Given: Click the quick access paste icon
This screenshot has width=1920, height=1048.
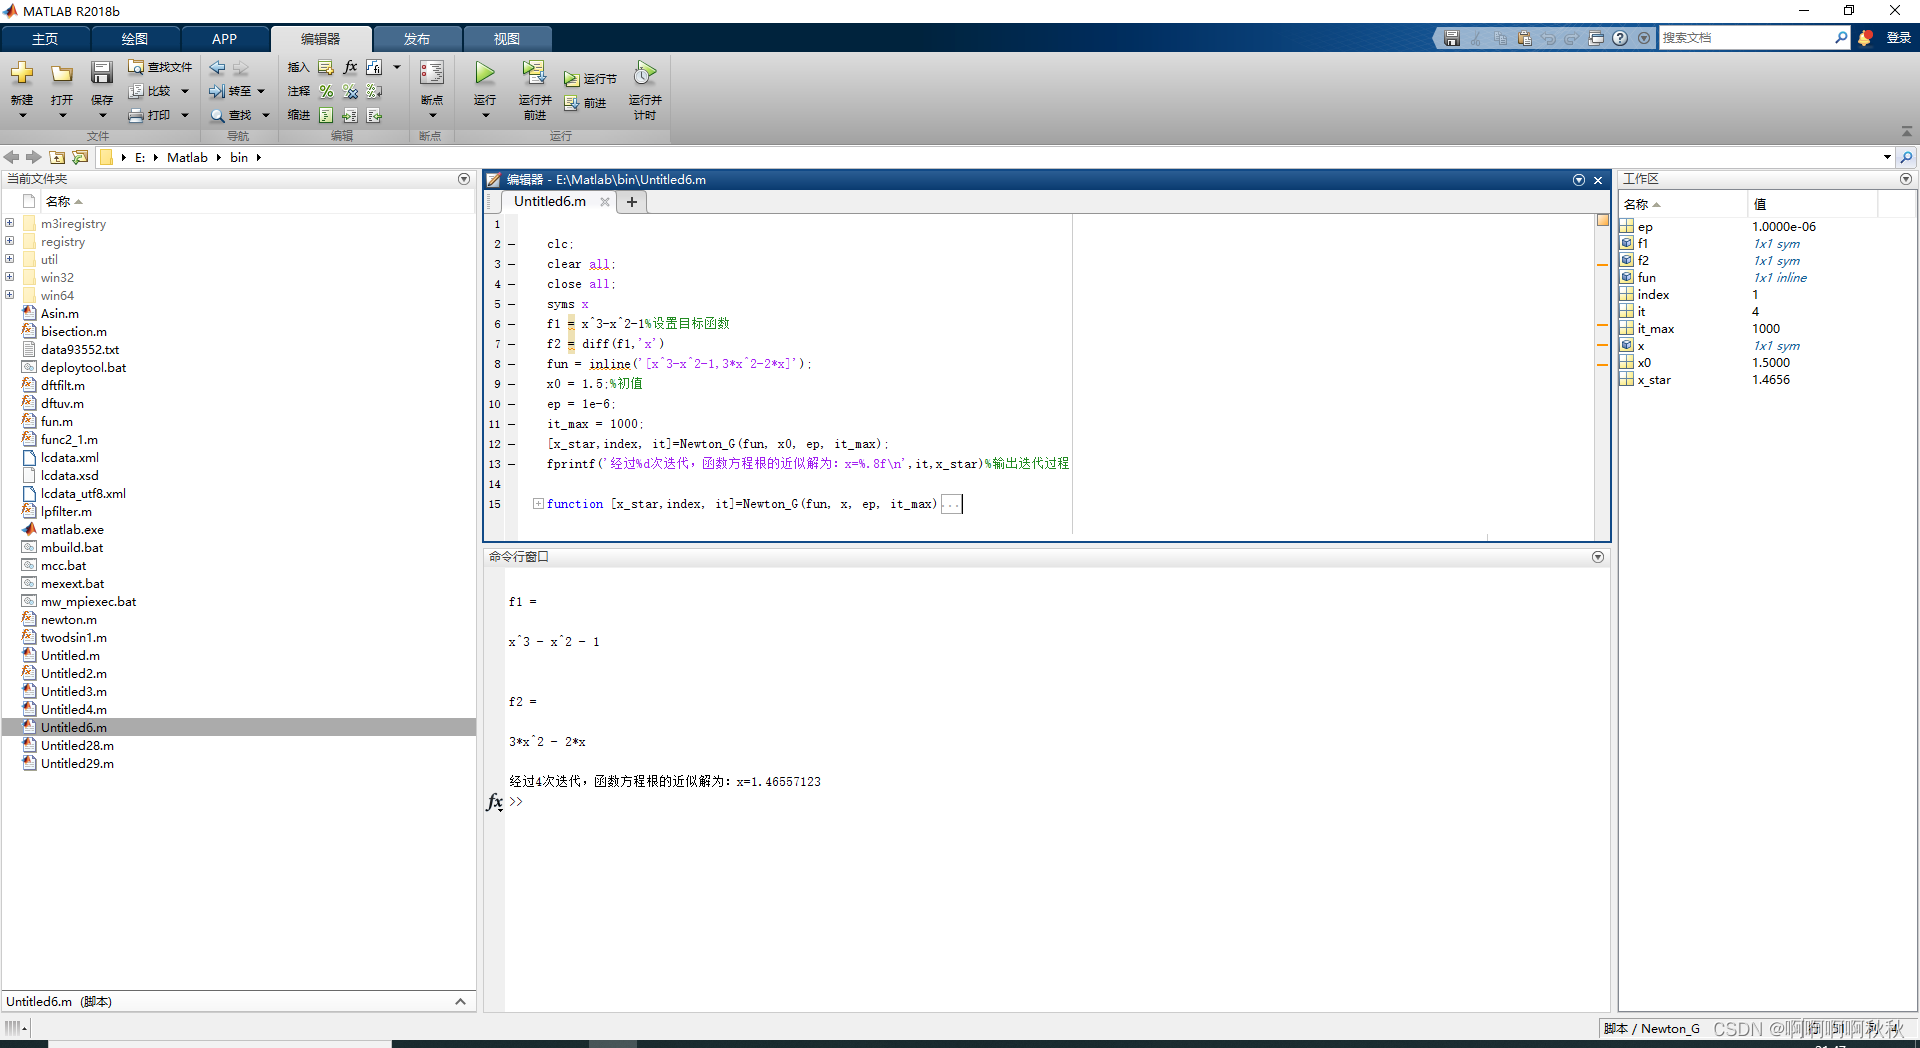Looking at the screenshot, I should [x=1524, y=38].
